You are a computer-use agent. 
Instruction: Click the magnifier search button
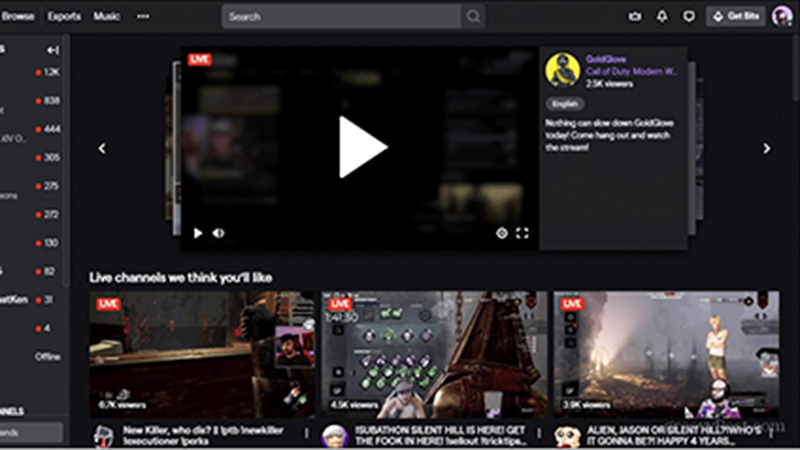[473, 16]
